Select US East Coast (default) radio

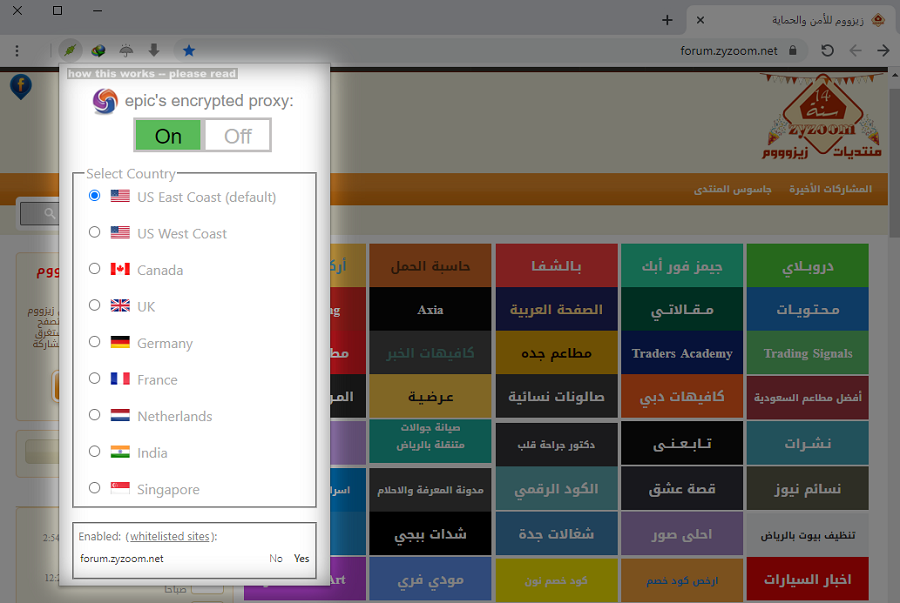[95, 196]
